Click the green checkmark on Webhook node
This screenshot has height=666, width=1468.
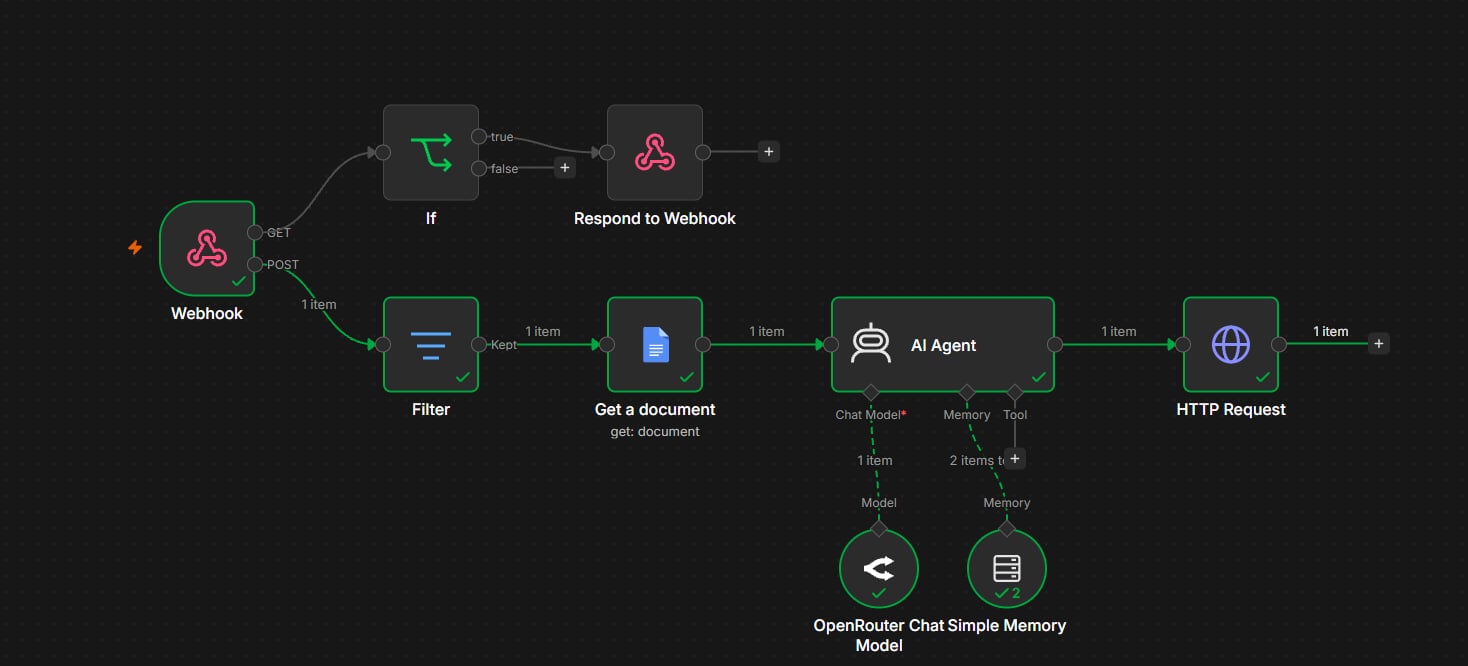tap(239, 281)
